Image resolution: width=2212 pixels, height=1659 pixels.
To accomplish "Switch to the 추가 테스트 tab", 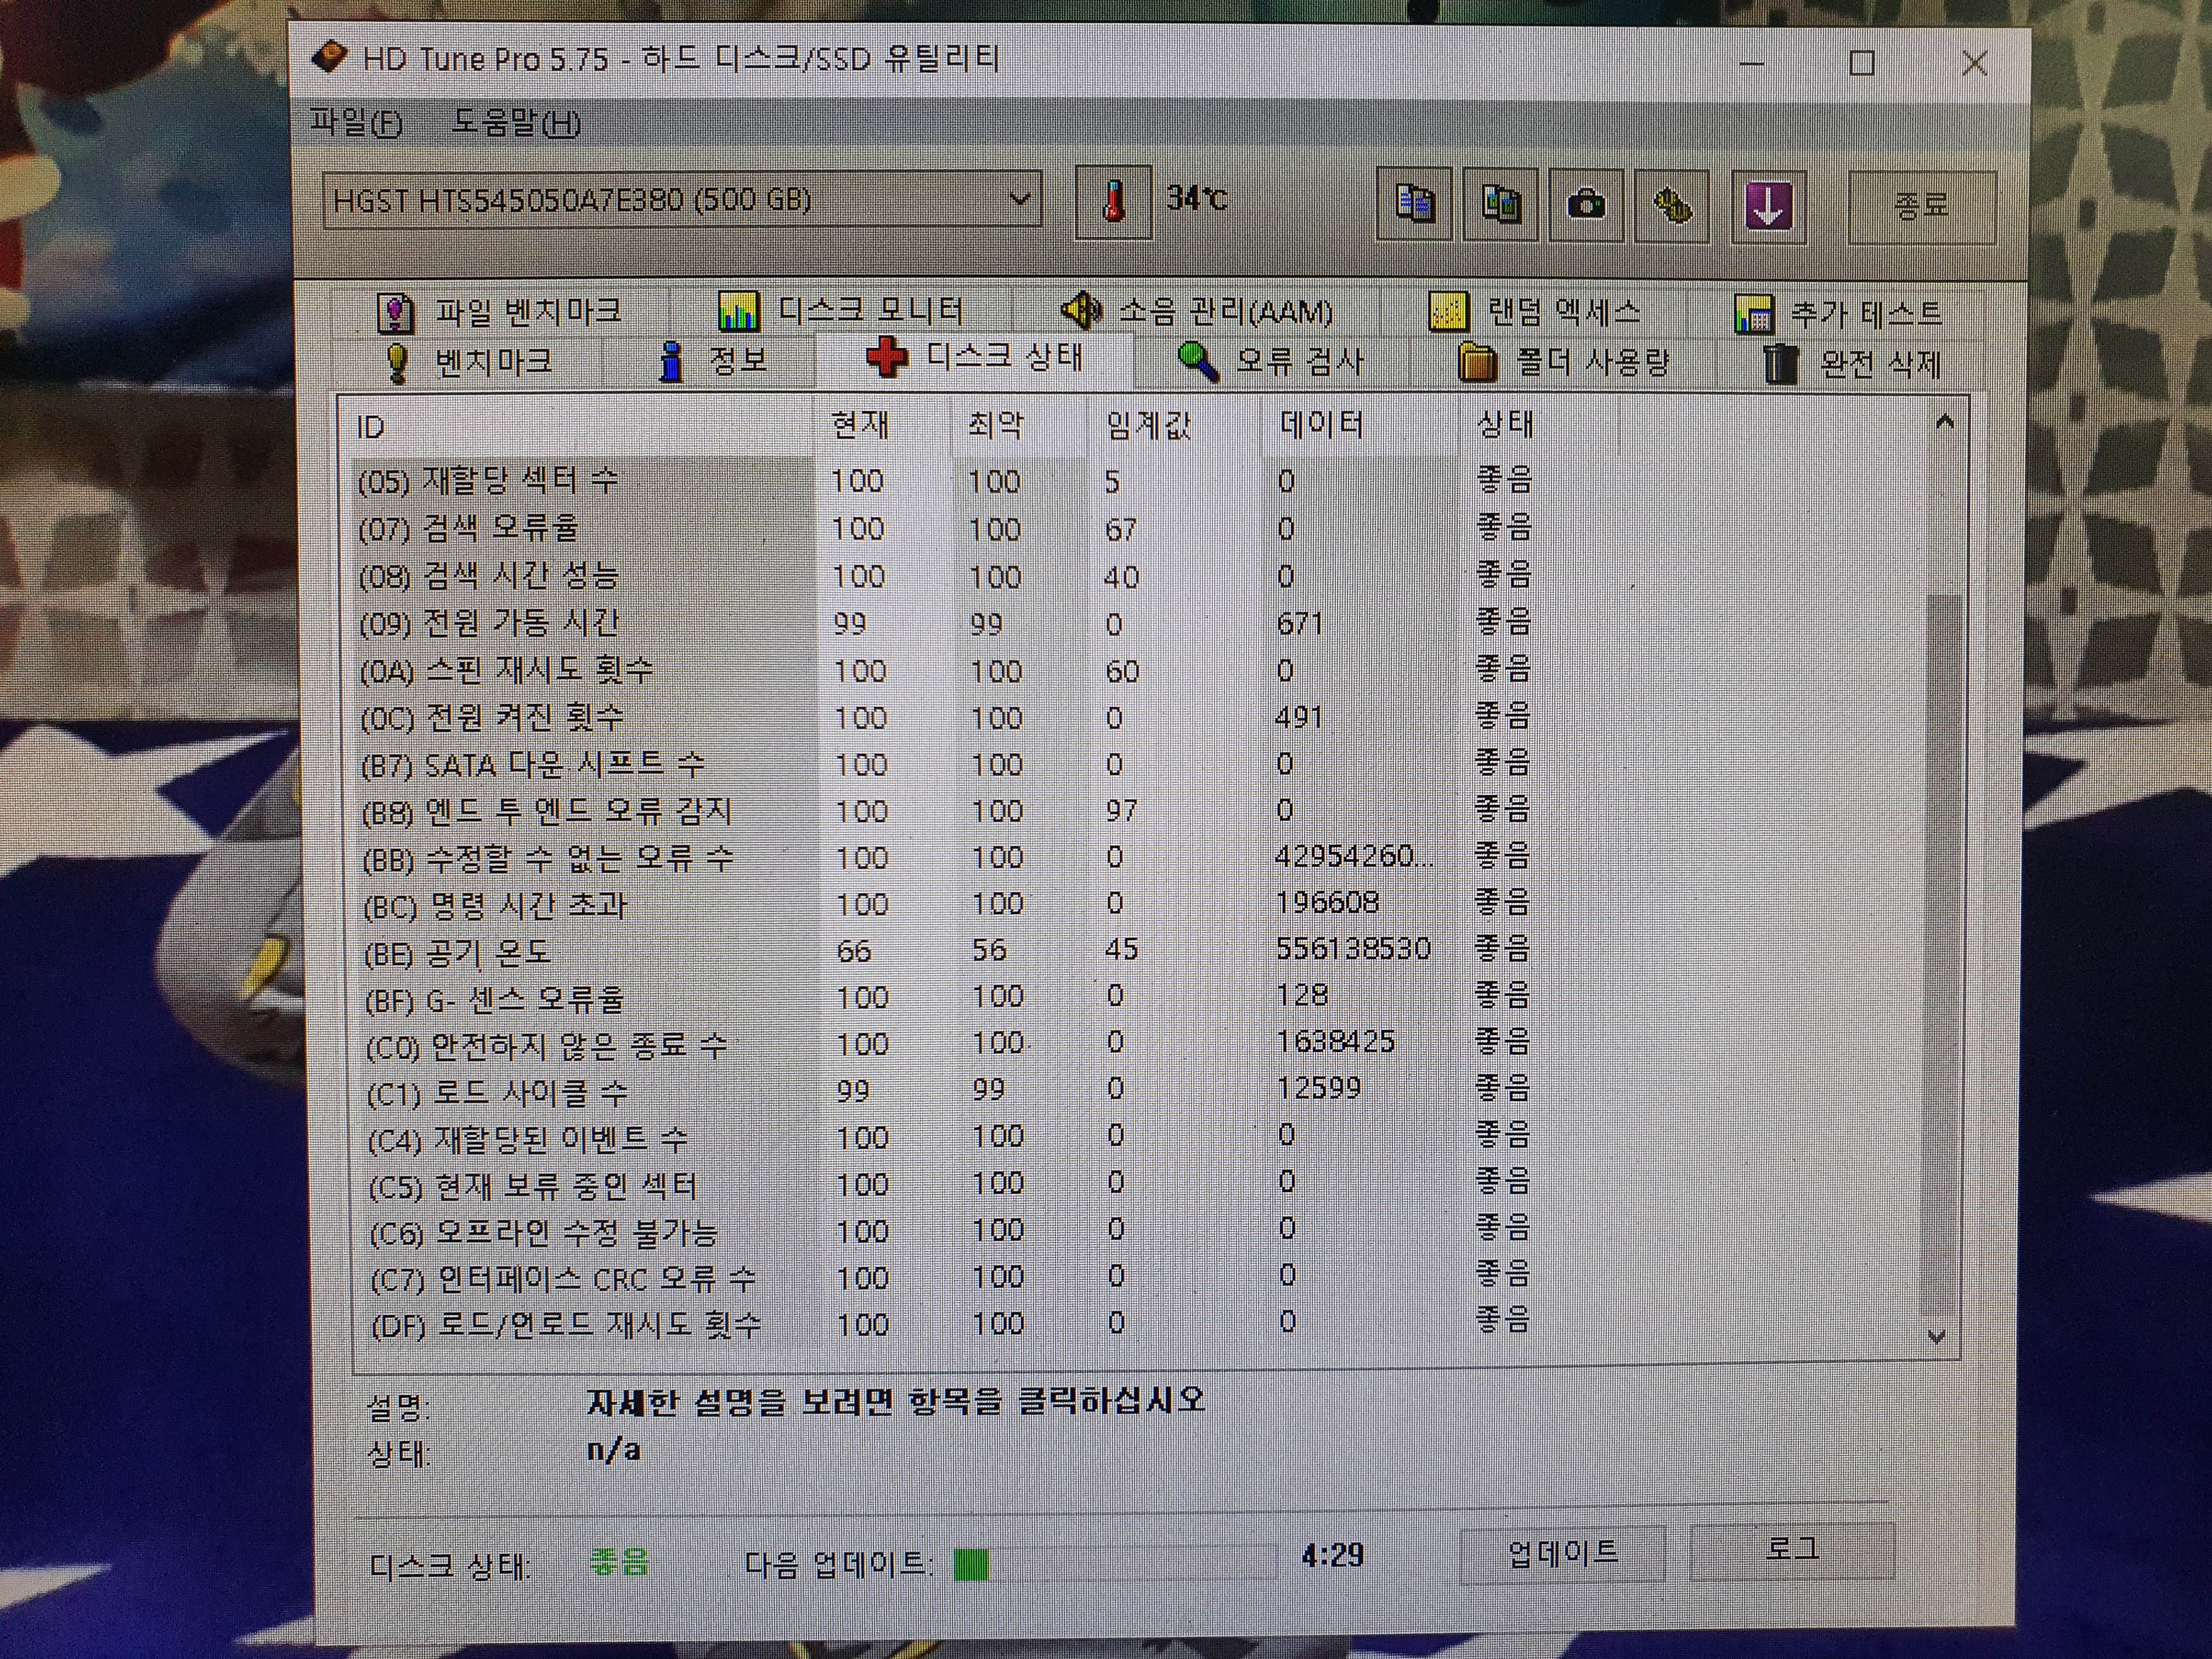I will [x=1838, y=314].
